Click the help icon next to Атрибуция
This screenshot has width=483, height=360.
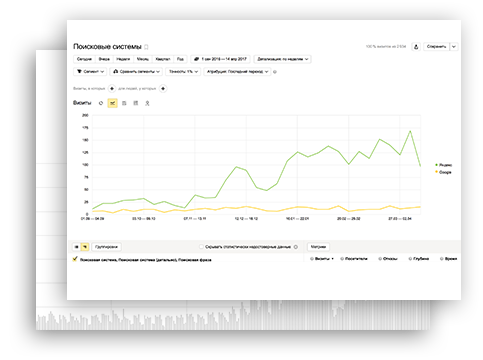[275, 72]
